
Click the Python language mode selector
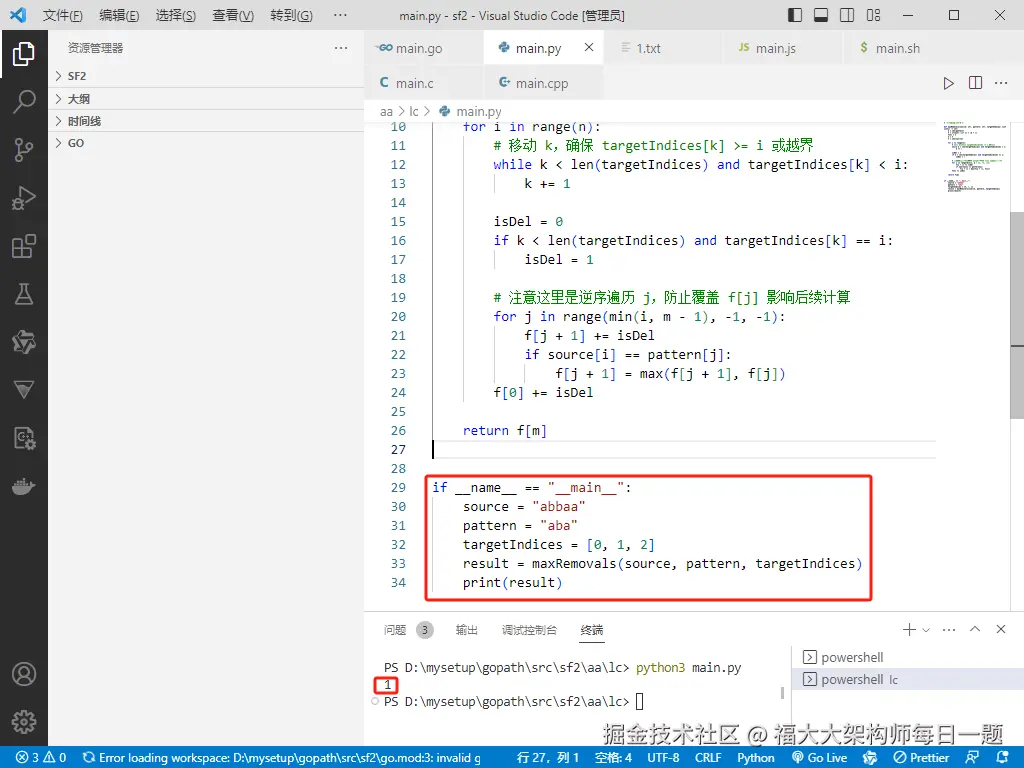[x=756, y=758]
